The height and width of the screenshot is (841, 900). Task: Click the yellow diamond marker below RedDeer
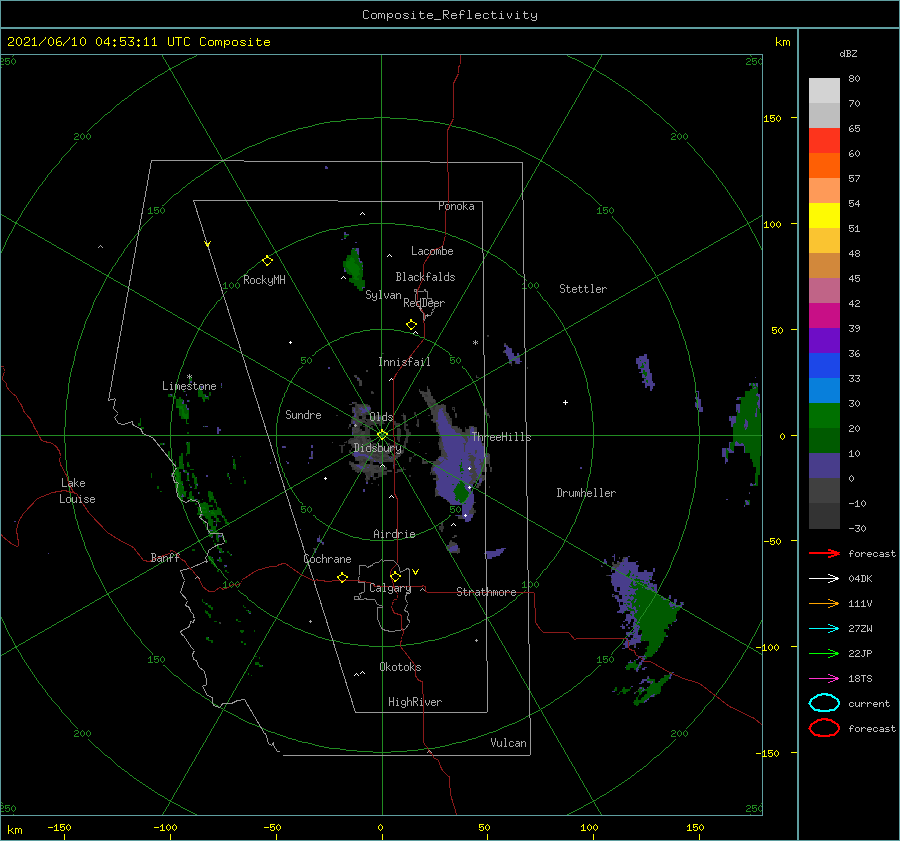pos(411,324)
